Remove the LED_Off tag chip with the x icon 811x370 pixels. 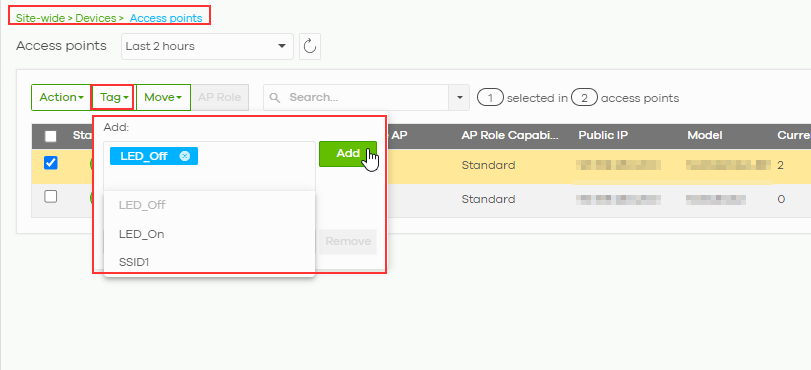(185, 156)
